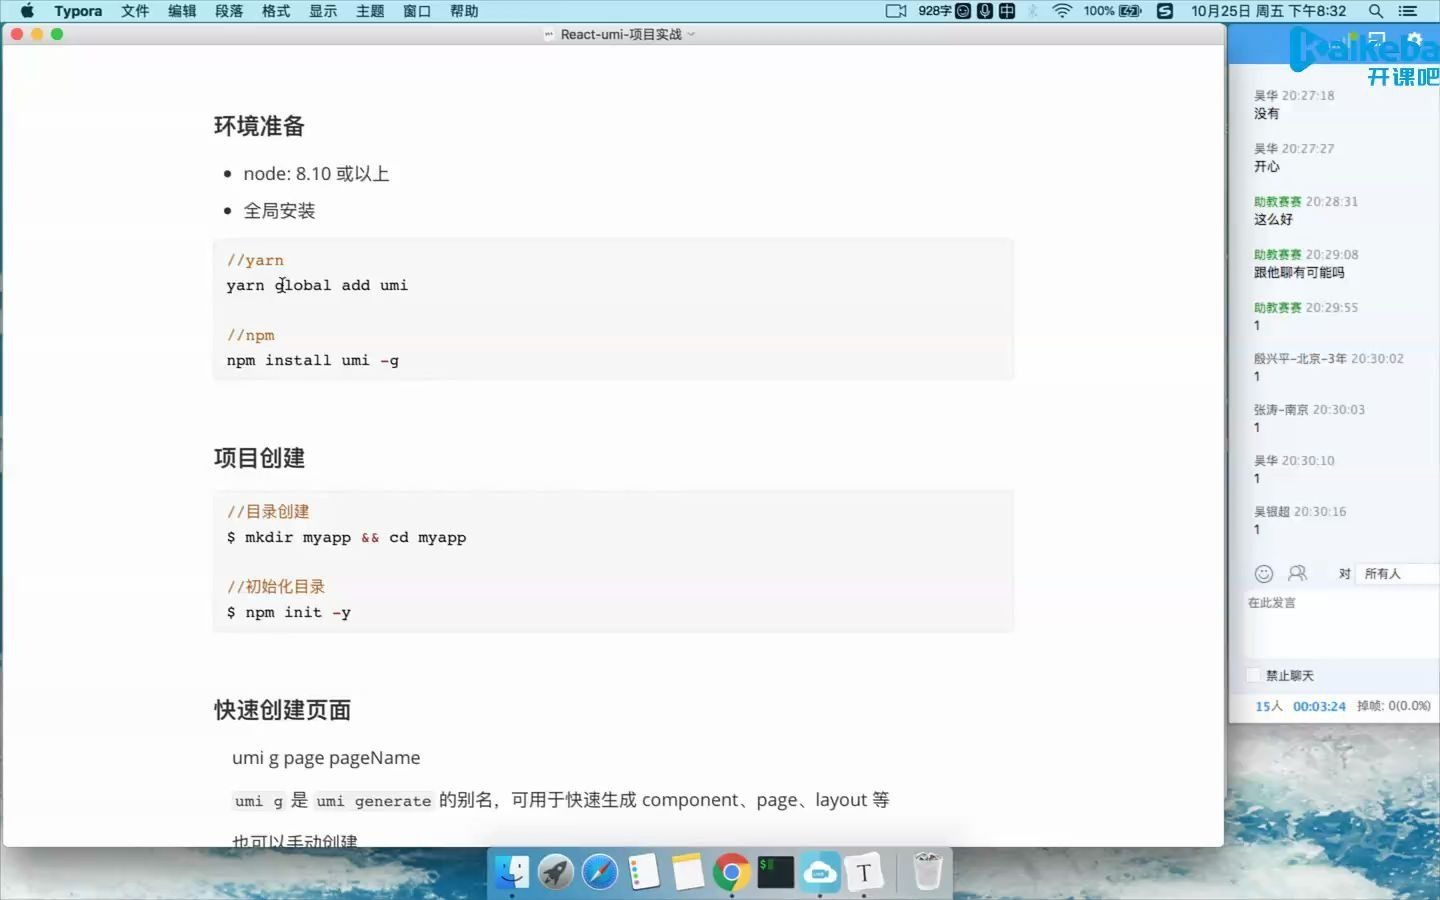Open the cloud live-class app in dock
The height and width of the screenshot is (900, 1440).
click(x=820, y=872)
